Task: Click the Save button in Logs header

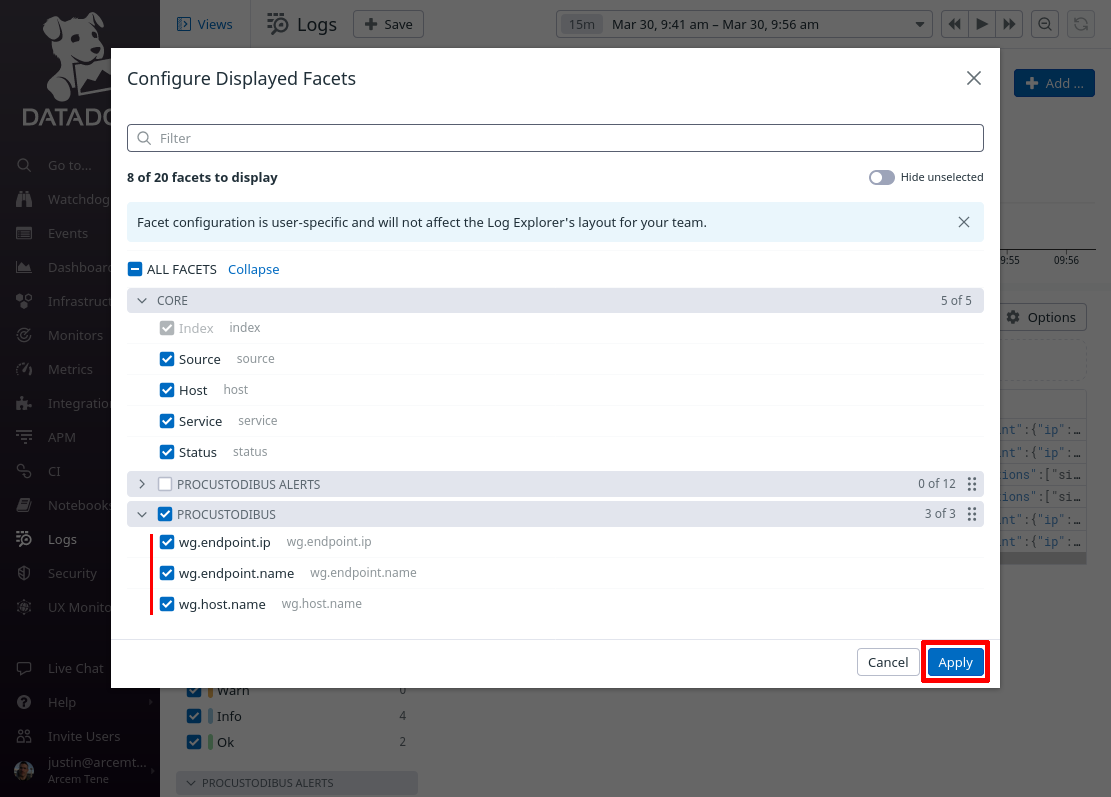Action: [x=388, y=24]
